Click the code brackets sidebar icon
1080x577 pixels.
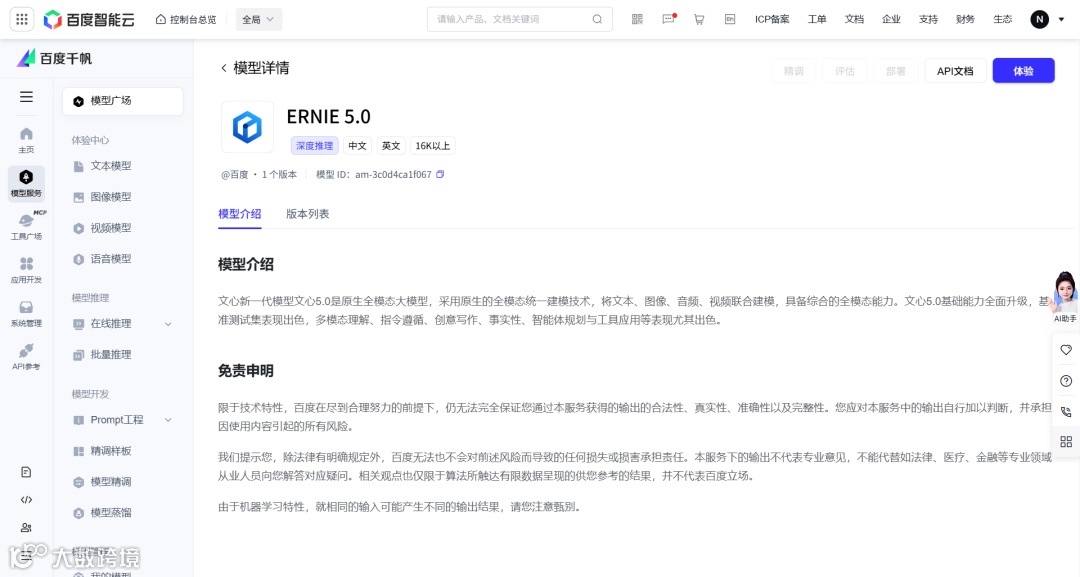[x=26, y=500]
